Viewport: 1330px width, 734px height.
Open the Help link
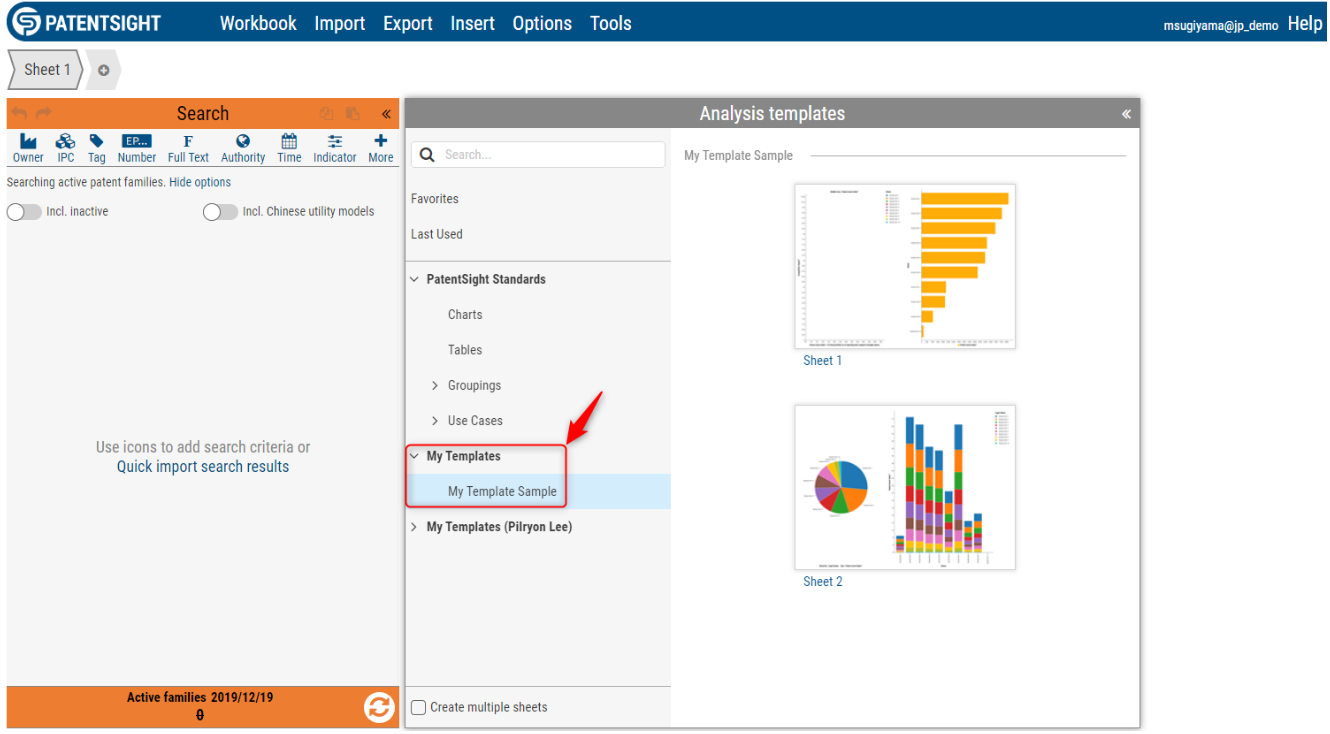pyautogui.click(x=1305, y=23)
